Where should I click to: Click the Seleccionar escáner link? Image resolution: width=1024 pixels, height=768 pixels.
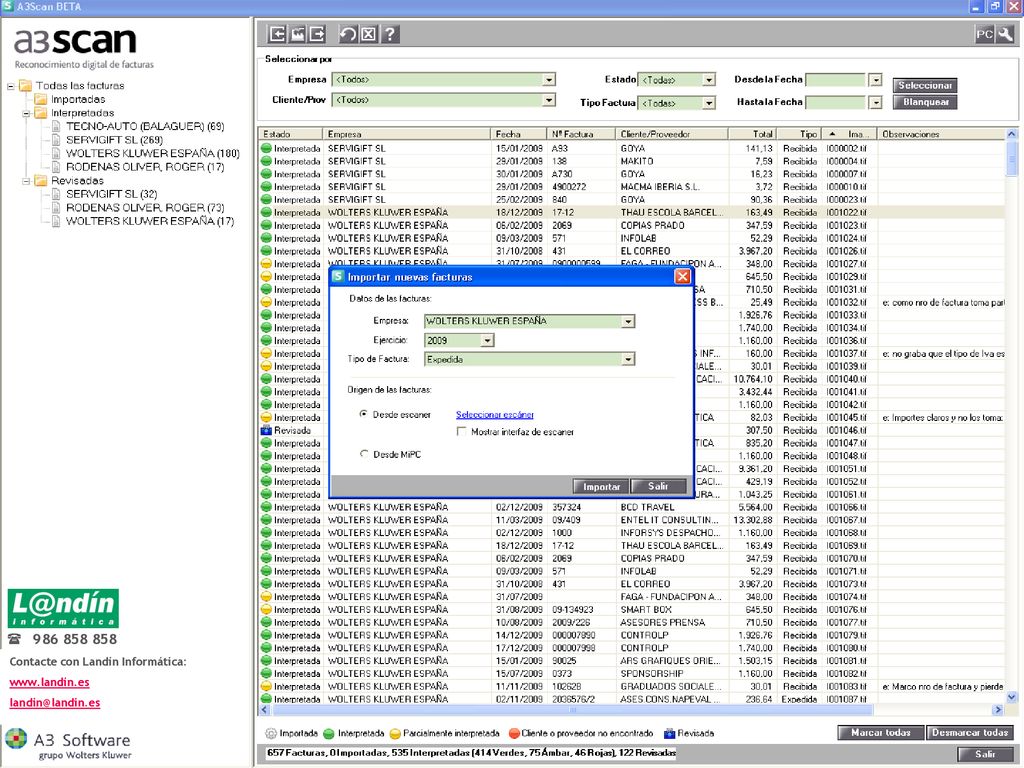[x=495, y=415]
